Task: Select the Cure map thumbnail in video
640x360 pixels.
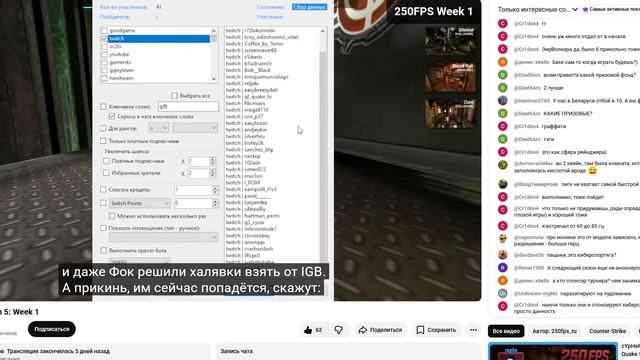Action: (450, 113)
